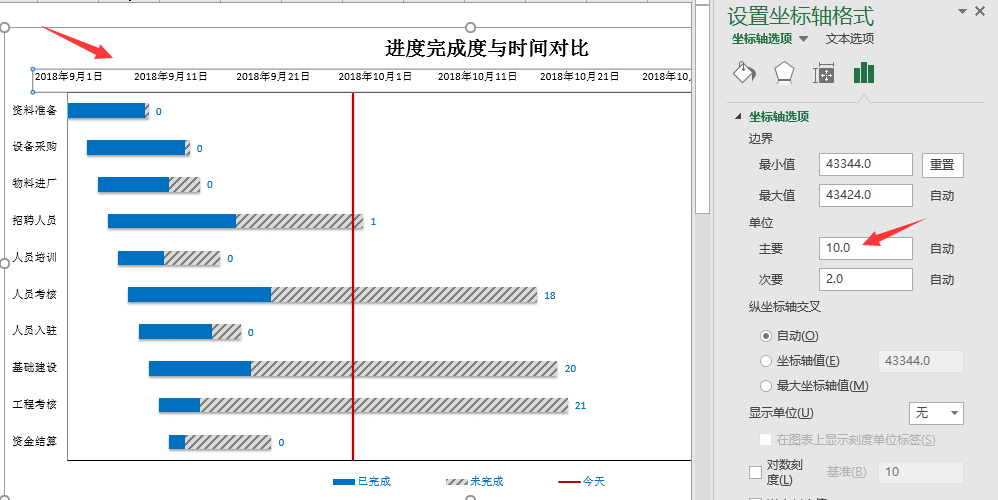The height and width of the screenshot is (500, 998).
Task: Click 自动 next to 主要 unit
Action: 942,249
